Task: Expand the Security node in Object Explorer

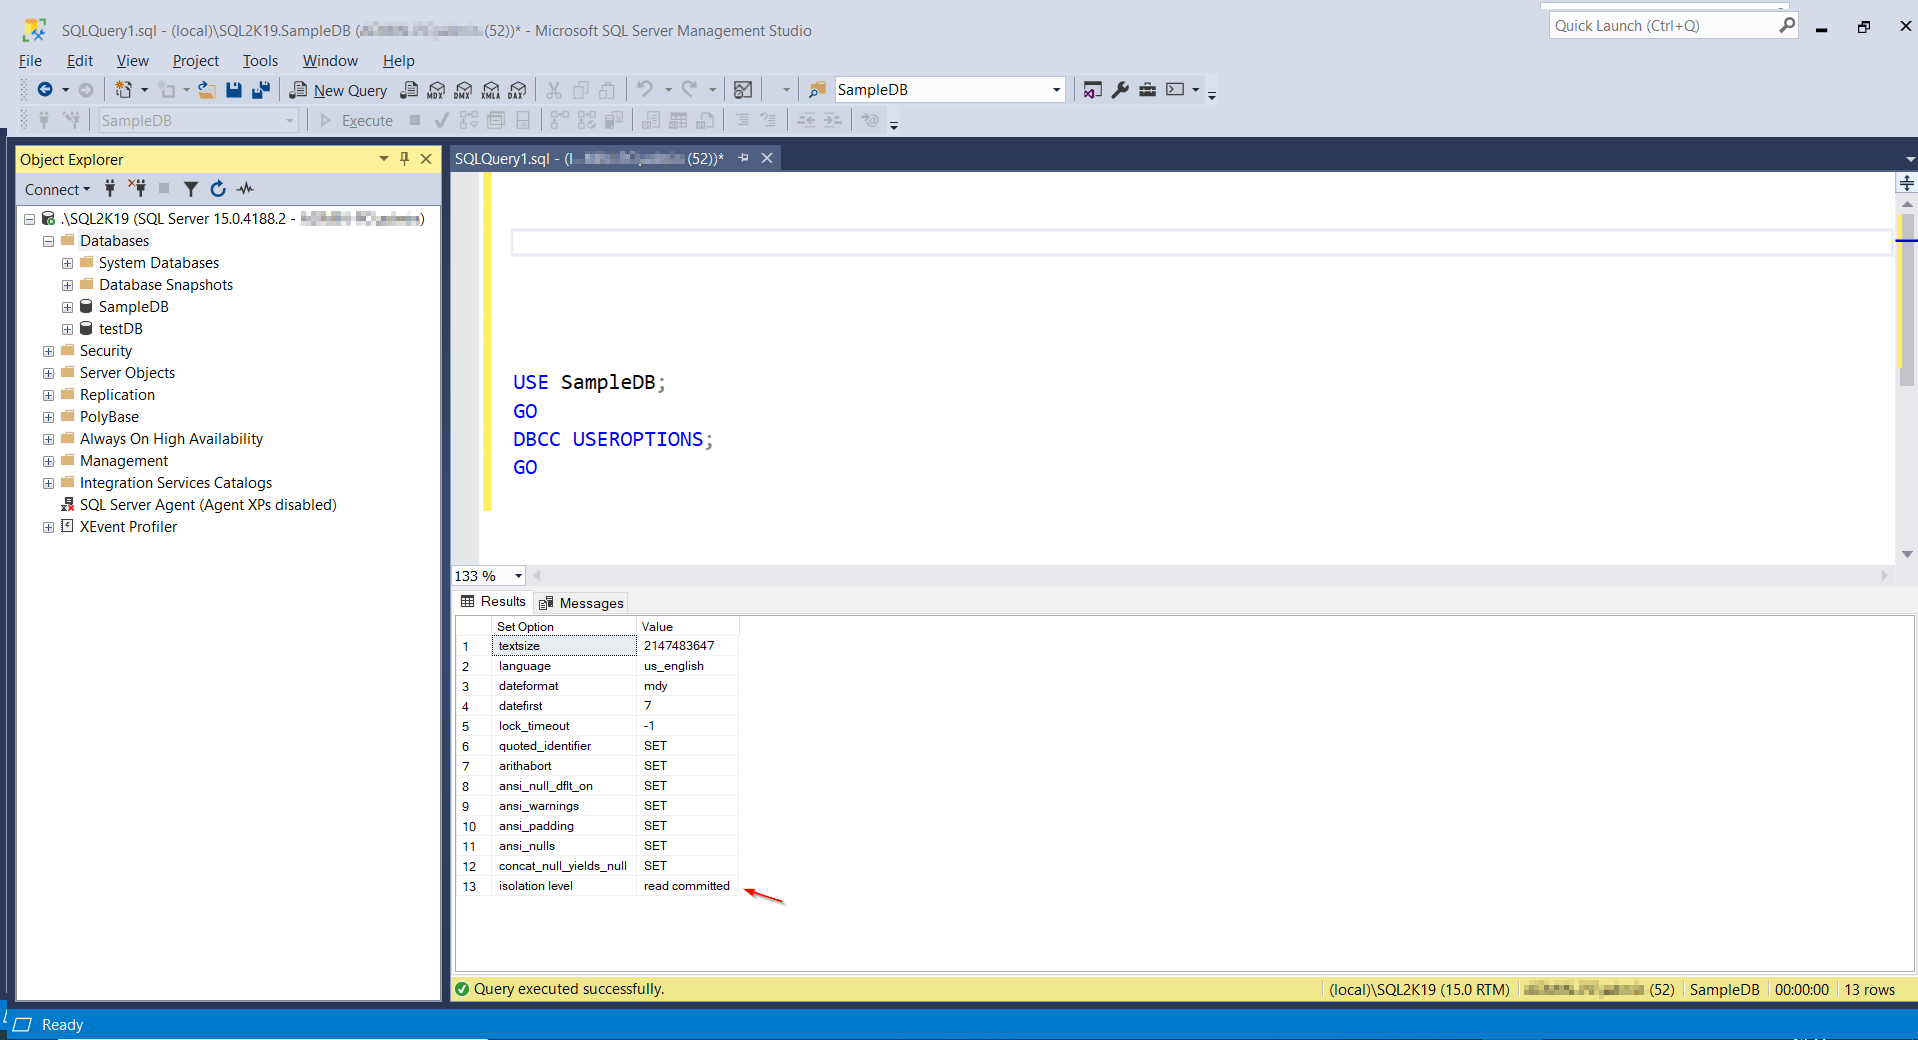Action: click(48, 351)
